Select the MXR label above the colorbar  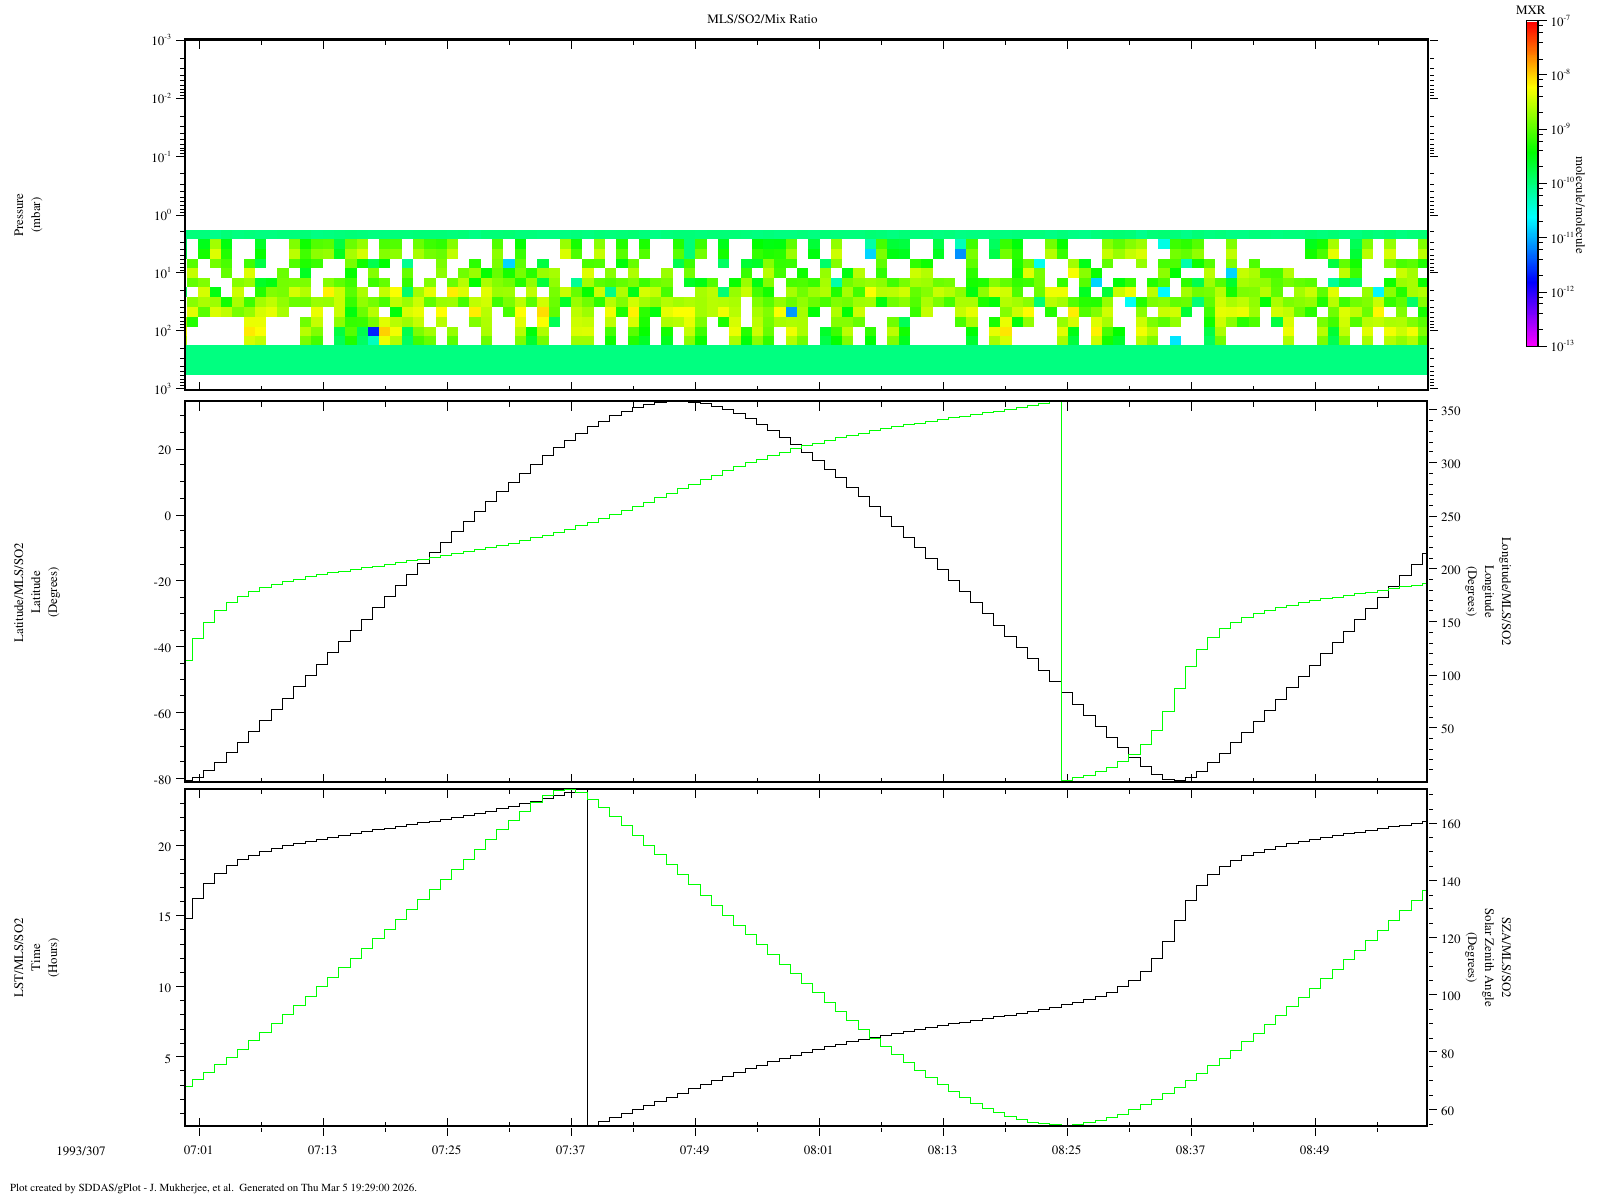(1530, 10)
